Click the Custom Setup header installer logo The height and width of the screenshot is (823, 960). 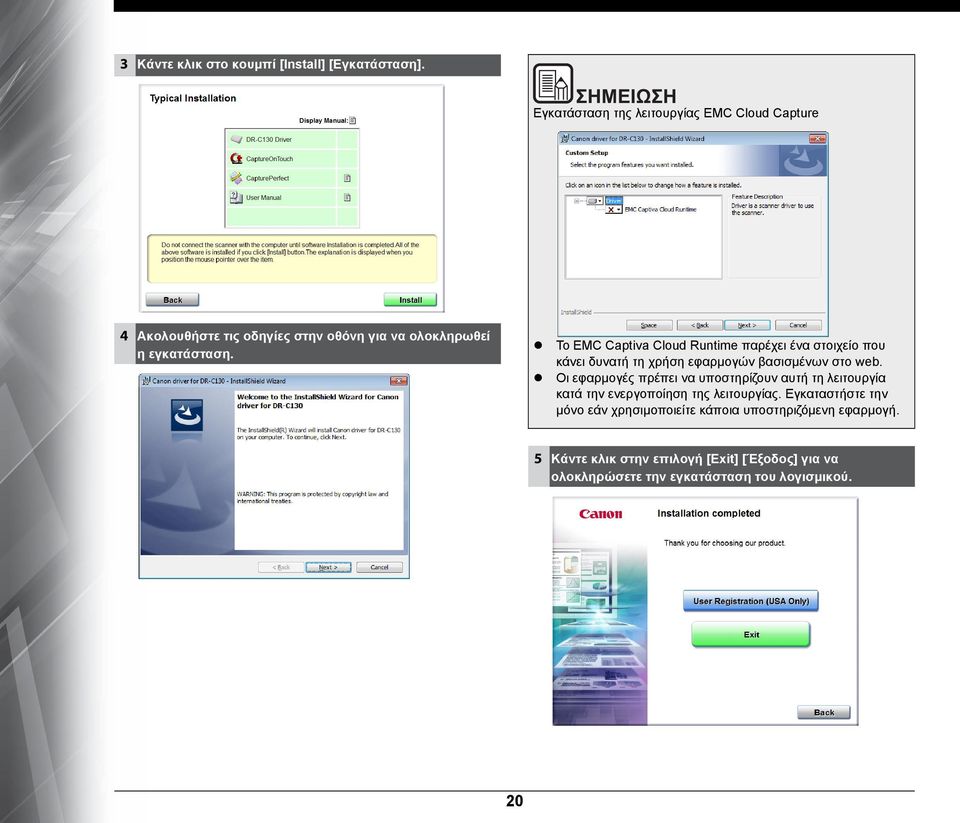coord(803,160)
